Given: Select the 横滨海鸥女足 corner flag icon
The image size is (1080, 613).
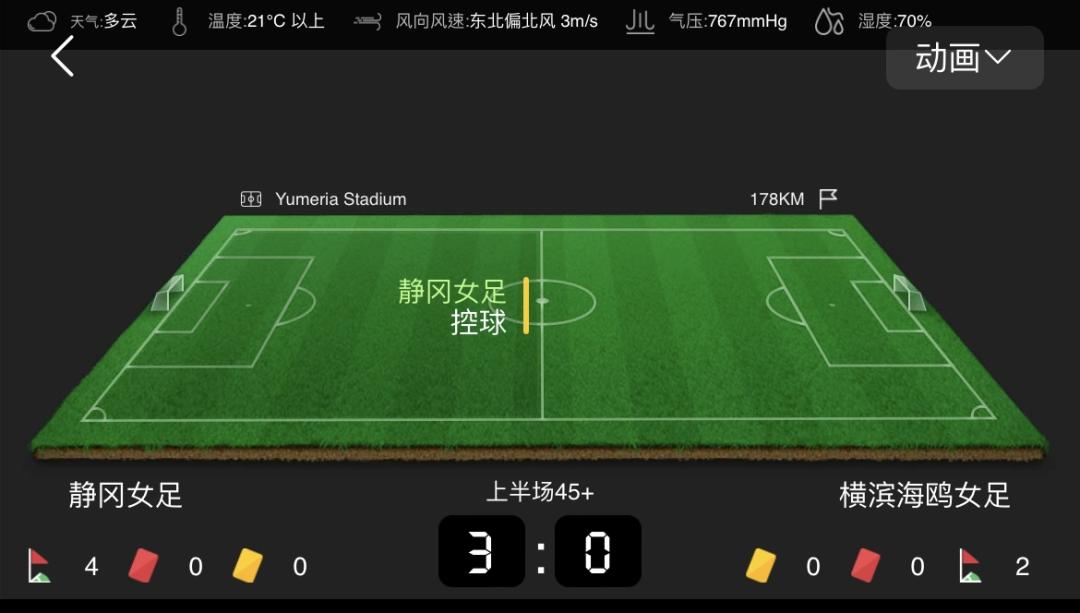Looking at the screenshot, I should pyautogui.click(x=970, y=565).
